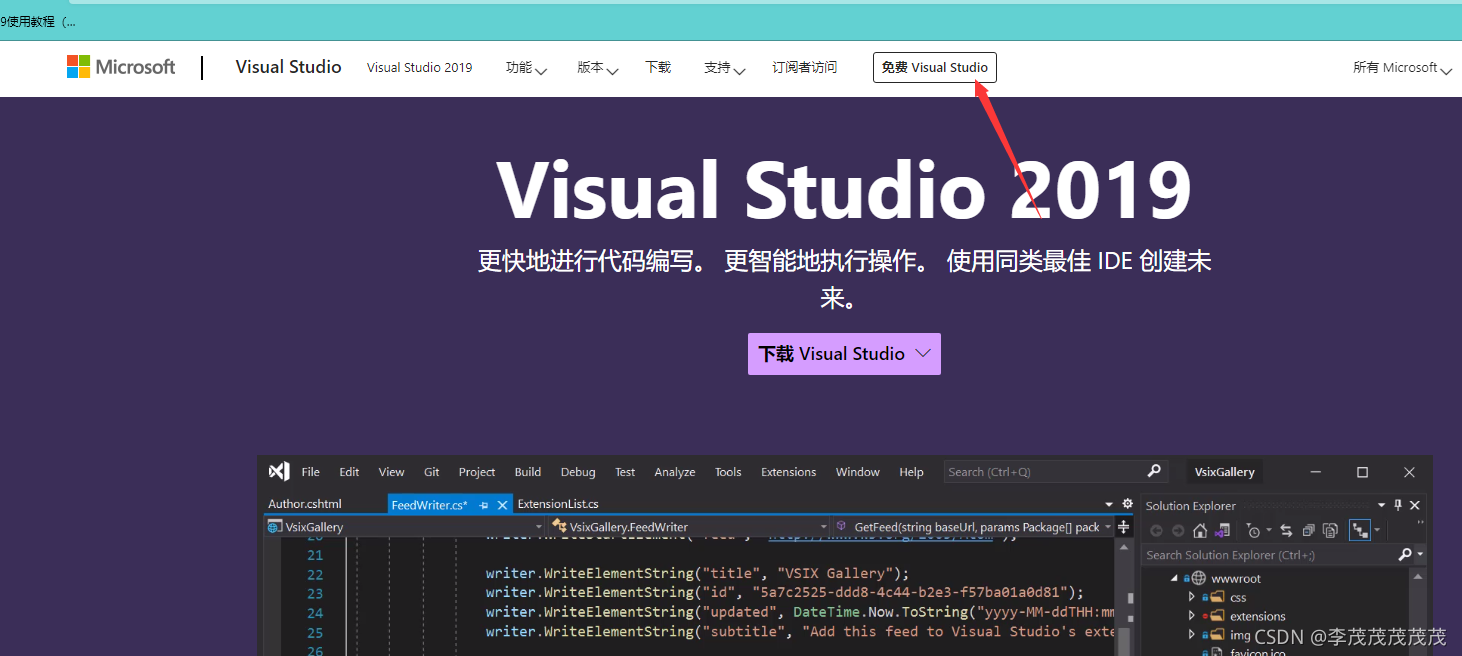Image resolution: width=1462 pixels, height=656 pixels.
Task: Click the Solution Explorer search magnifier
Action: (1405, 554)
